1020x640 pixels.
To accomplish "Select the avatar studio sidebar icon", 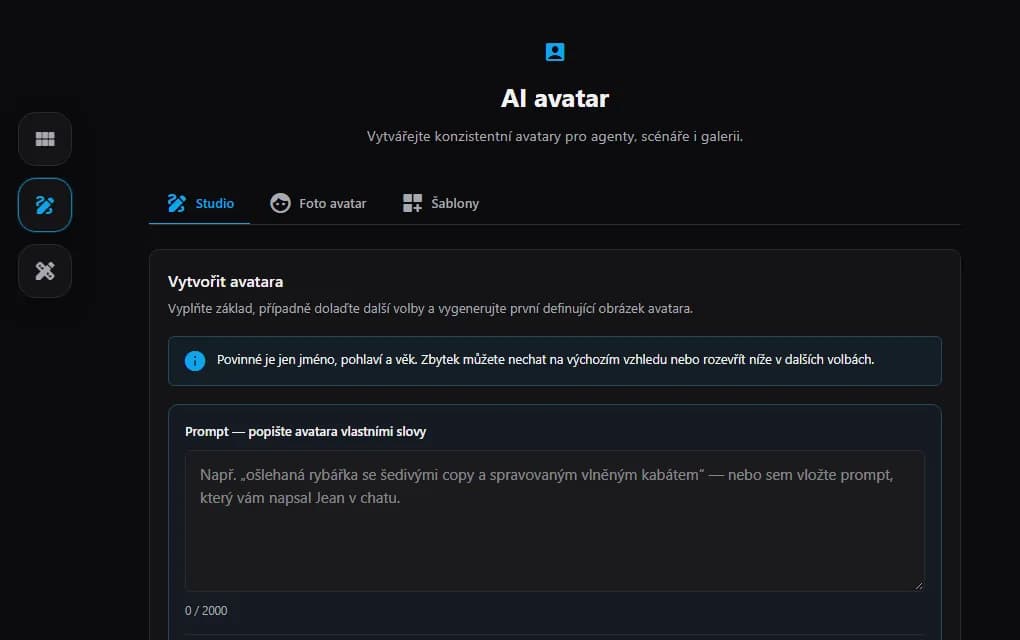I will point(45,205).
